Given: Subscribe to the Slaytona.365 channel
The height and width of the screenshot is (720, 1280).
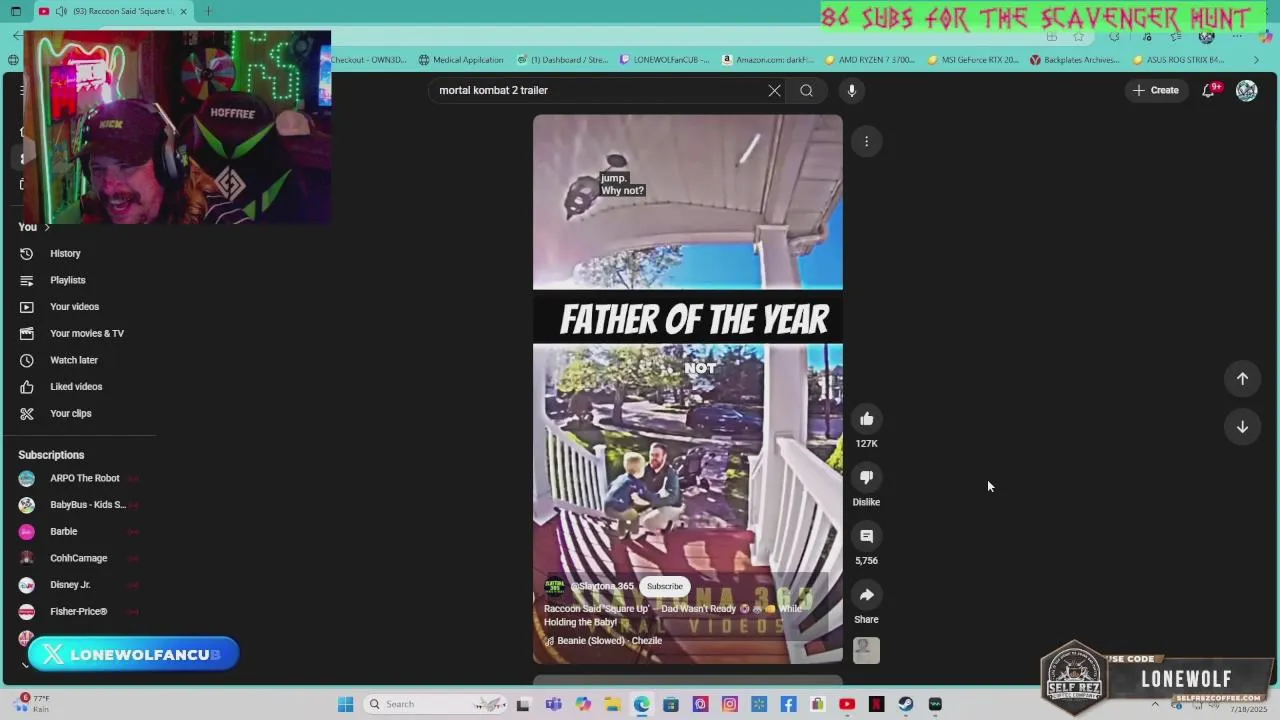Looking at the screenshot, I should pos(664,586).
